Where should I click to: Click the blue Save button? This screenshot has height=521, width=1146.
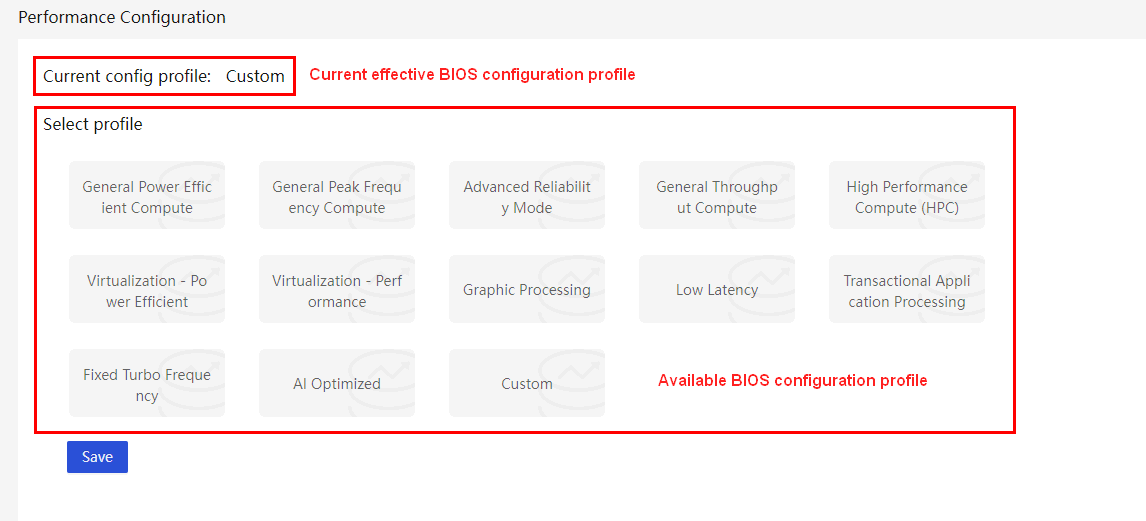[97, 457]
